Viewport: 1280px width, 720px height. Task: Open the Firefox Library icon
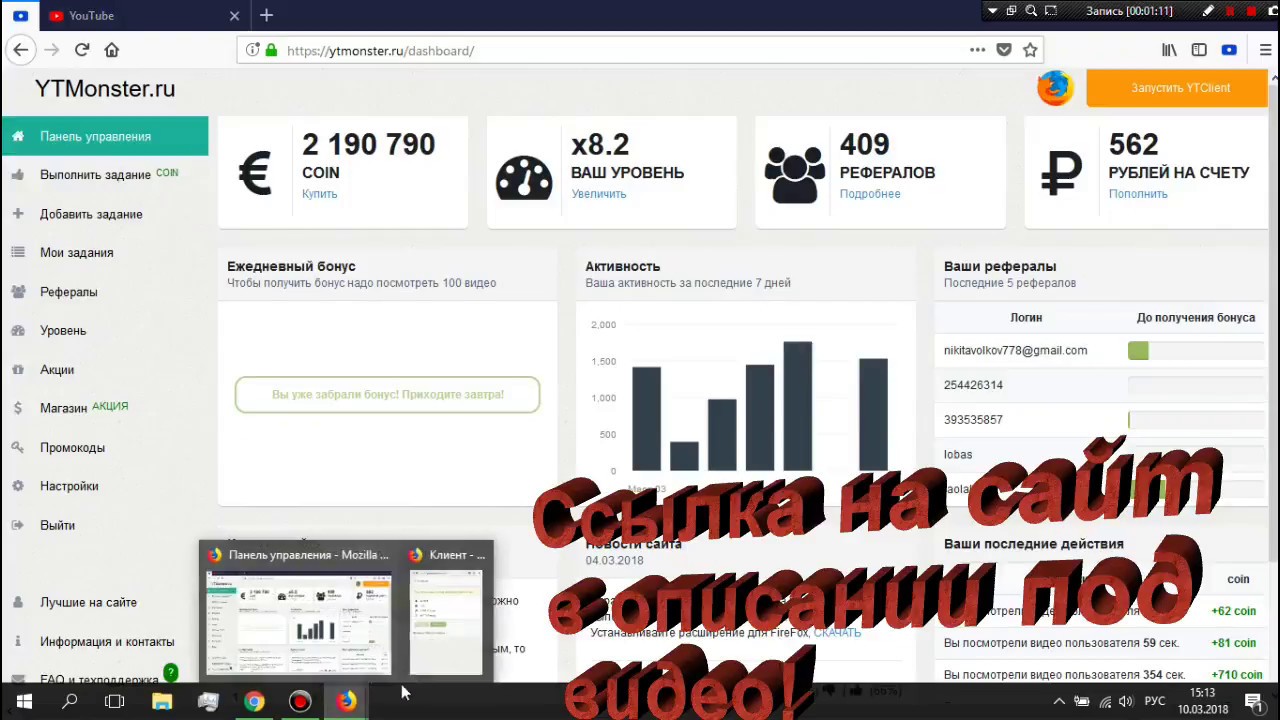(1169, 50)
